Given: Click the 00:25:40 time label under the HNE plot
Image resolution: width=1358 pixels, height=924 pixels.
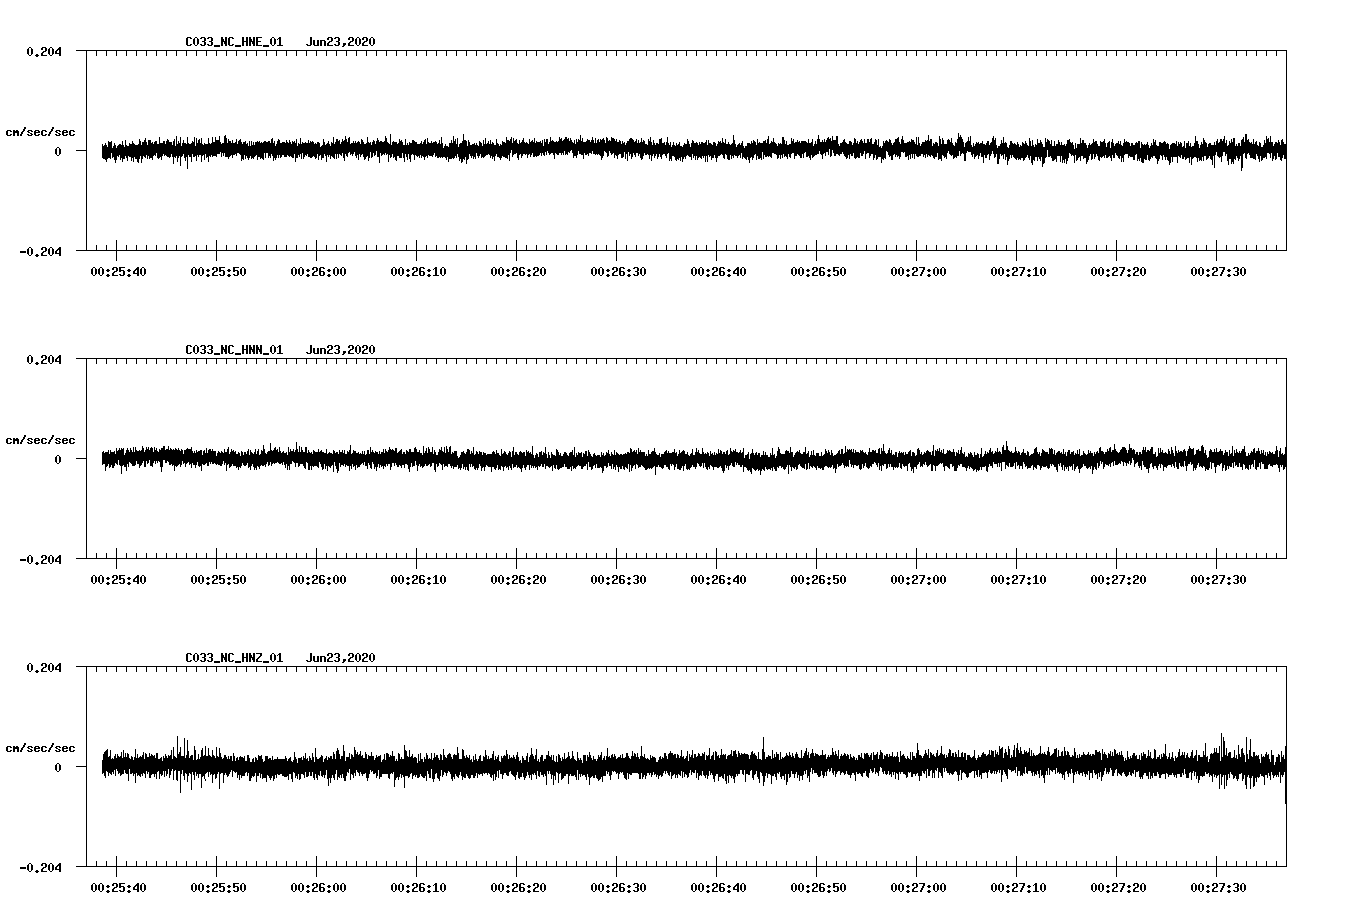Looking at the screenshot, I should pos(118,272).
